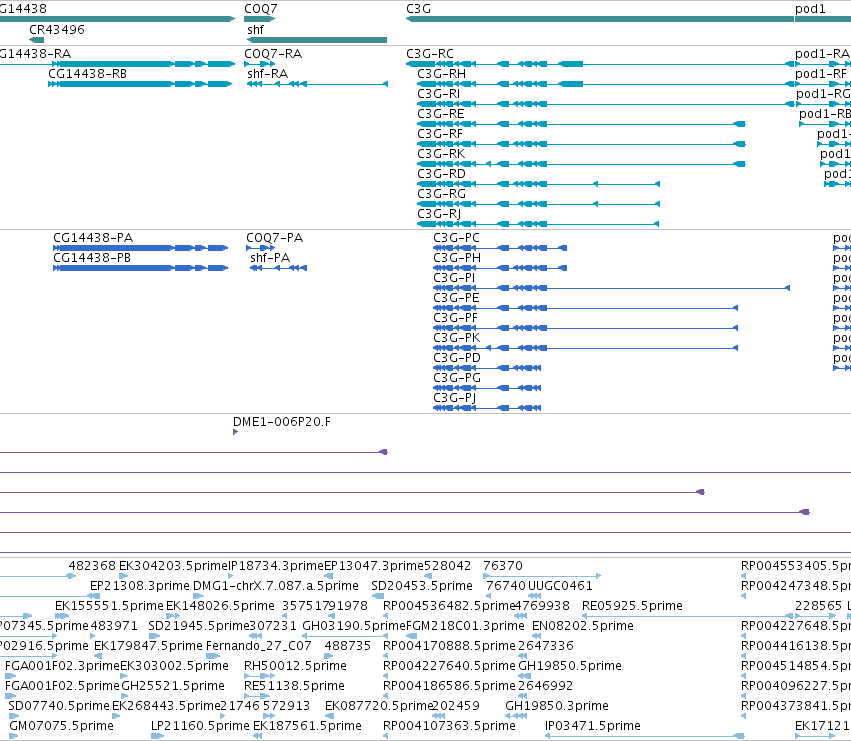Select EST label LP21160.5prime
851x741 pixels.
click(200, 726)
